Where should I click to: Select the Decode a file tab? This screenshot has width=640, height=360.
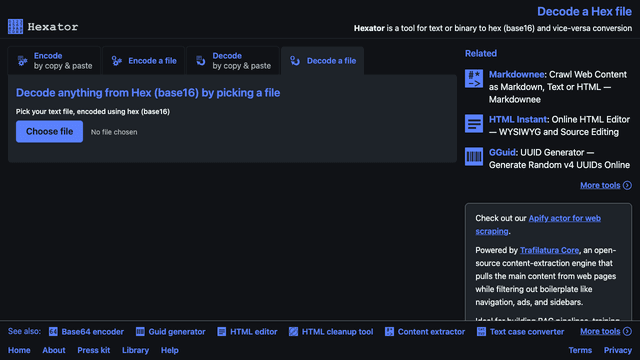pos(322,61)
